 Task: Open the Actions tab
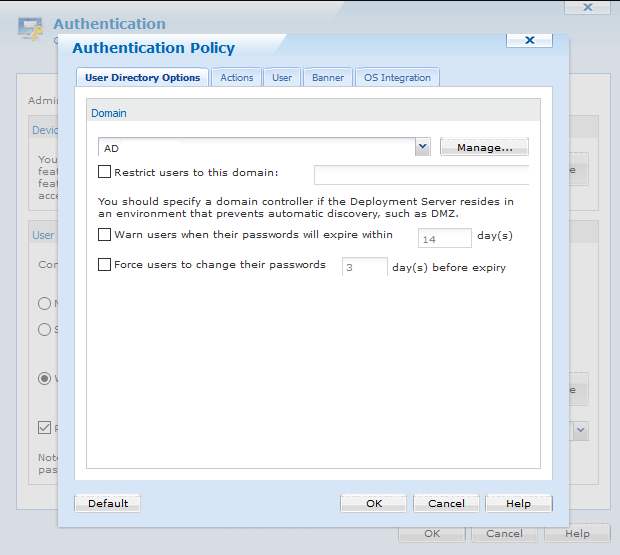[x=237, y=77]
